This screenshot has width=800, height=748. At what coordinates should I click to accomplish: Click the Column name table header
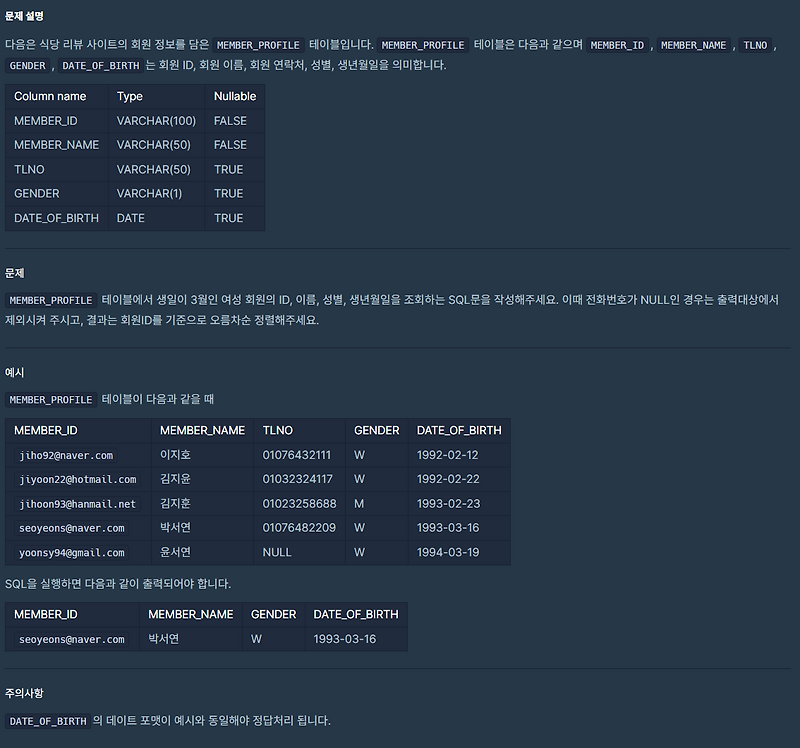50,96
